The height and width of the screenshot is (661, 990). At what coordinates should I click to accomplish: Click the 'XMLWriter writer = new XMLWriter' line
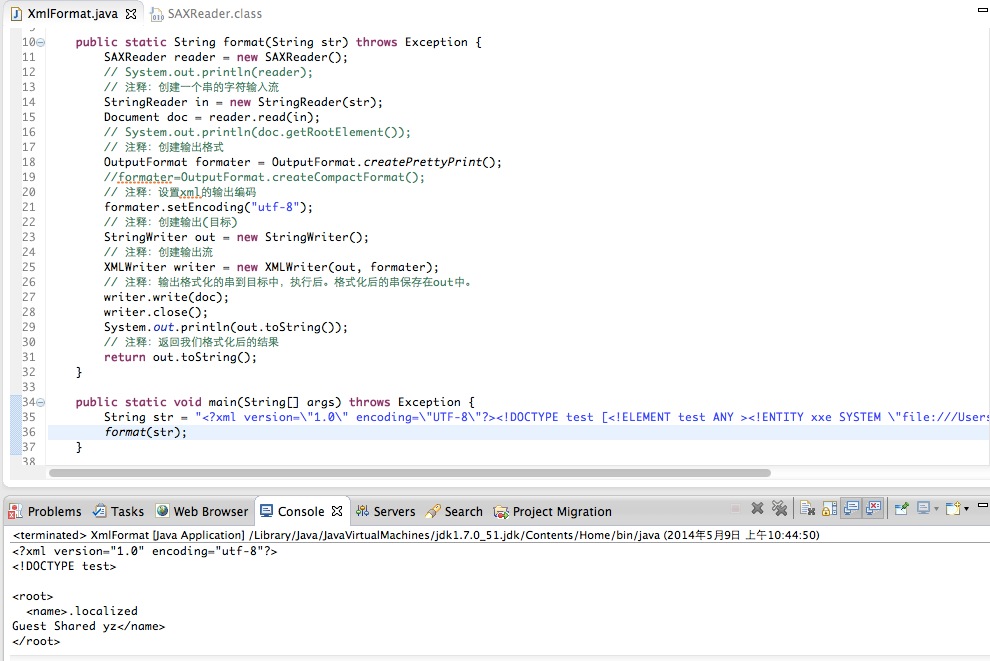[271, 268]
